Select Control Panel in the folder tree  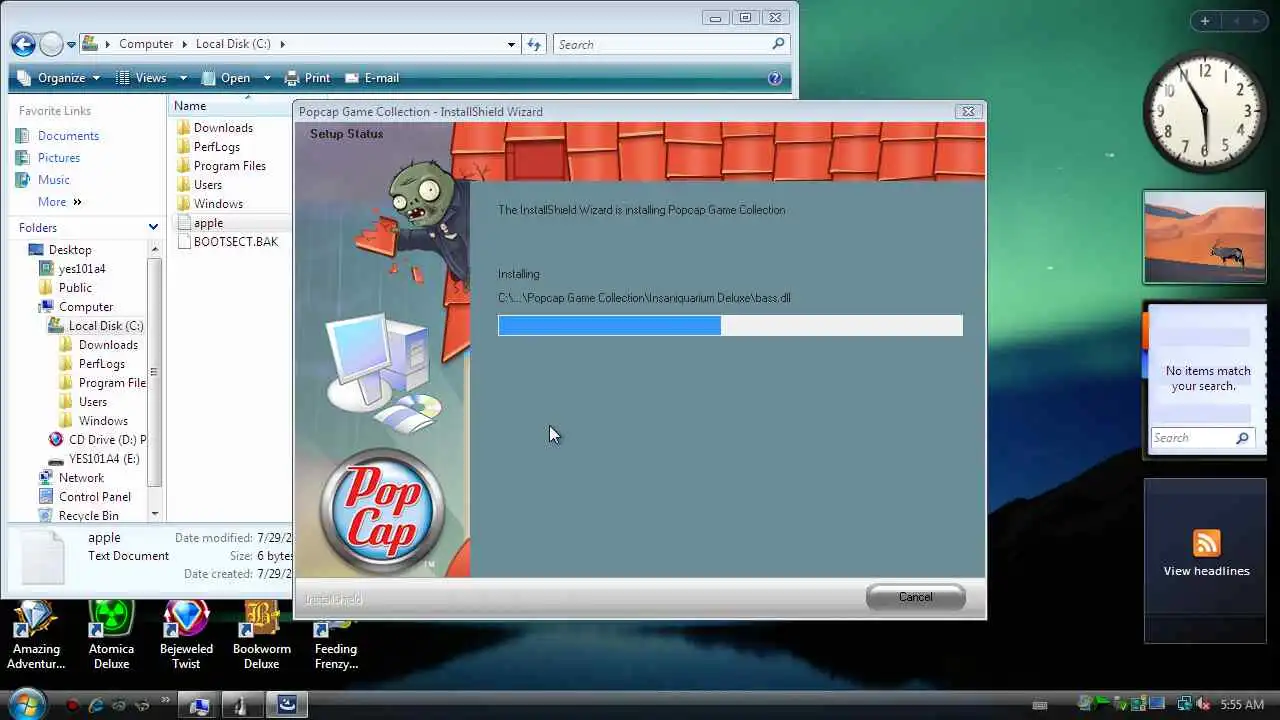85,497
